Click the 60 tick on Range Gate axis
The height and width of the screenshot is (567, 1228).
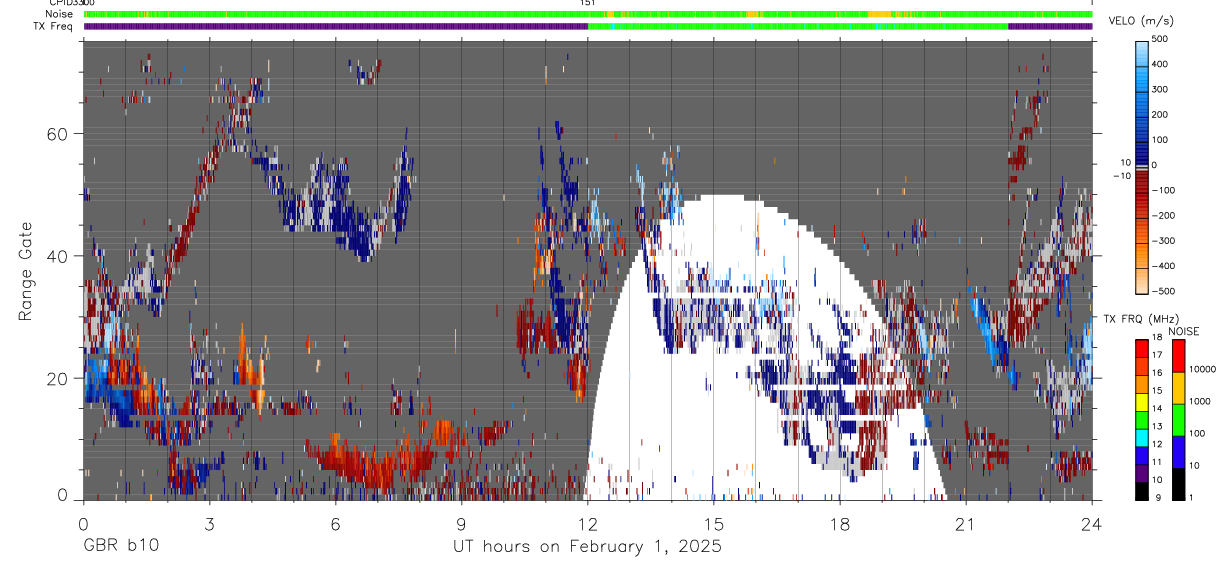point(59,134)
